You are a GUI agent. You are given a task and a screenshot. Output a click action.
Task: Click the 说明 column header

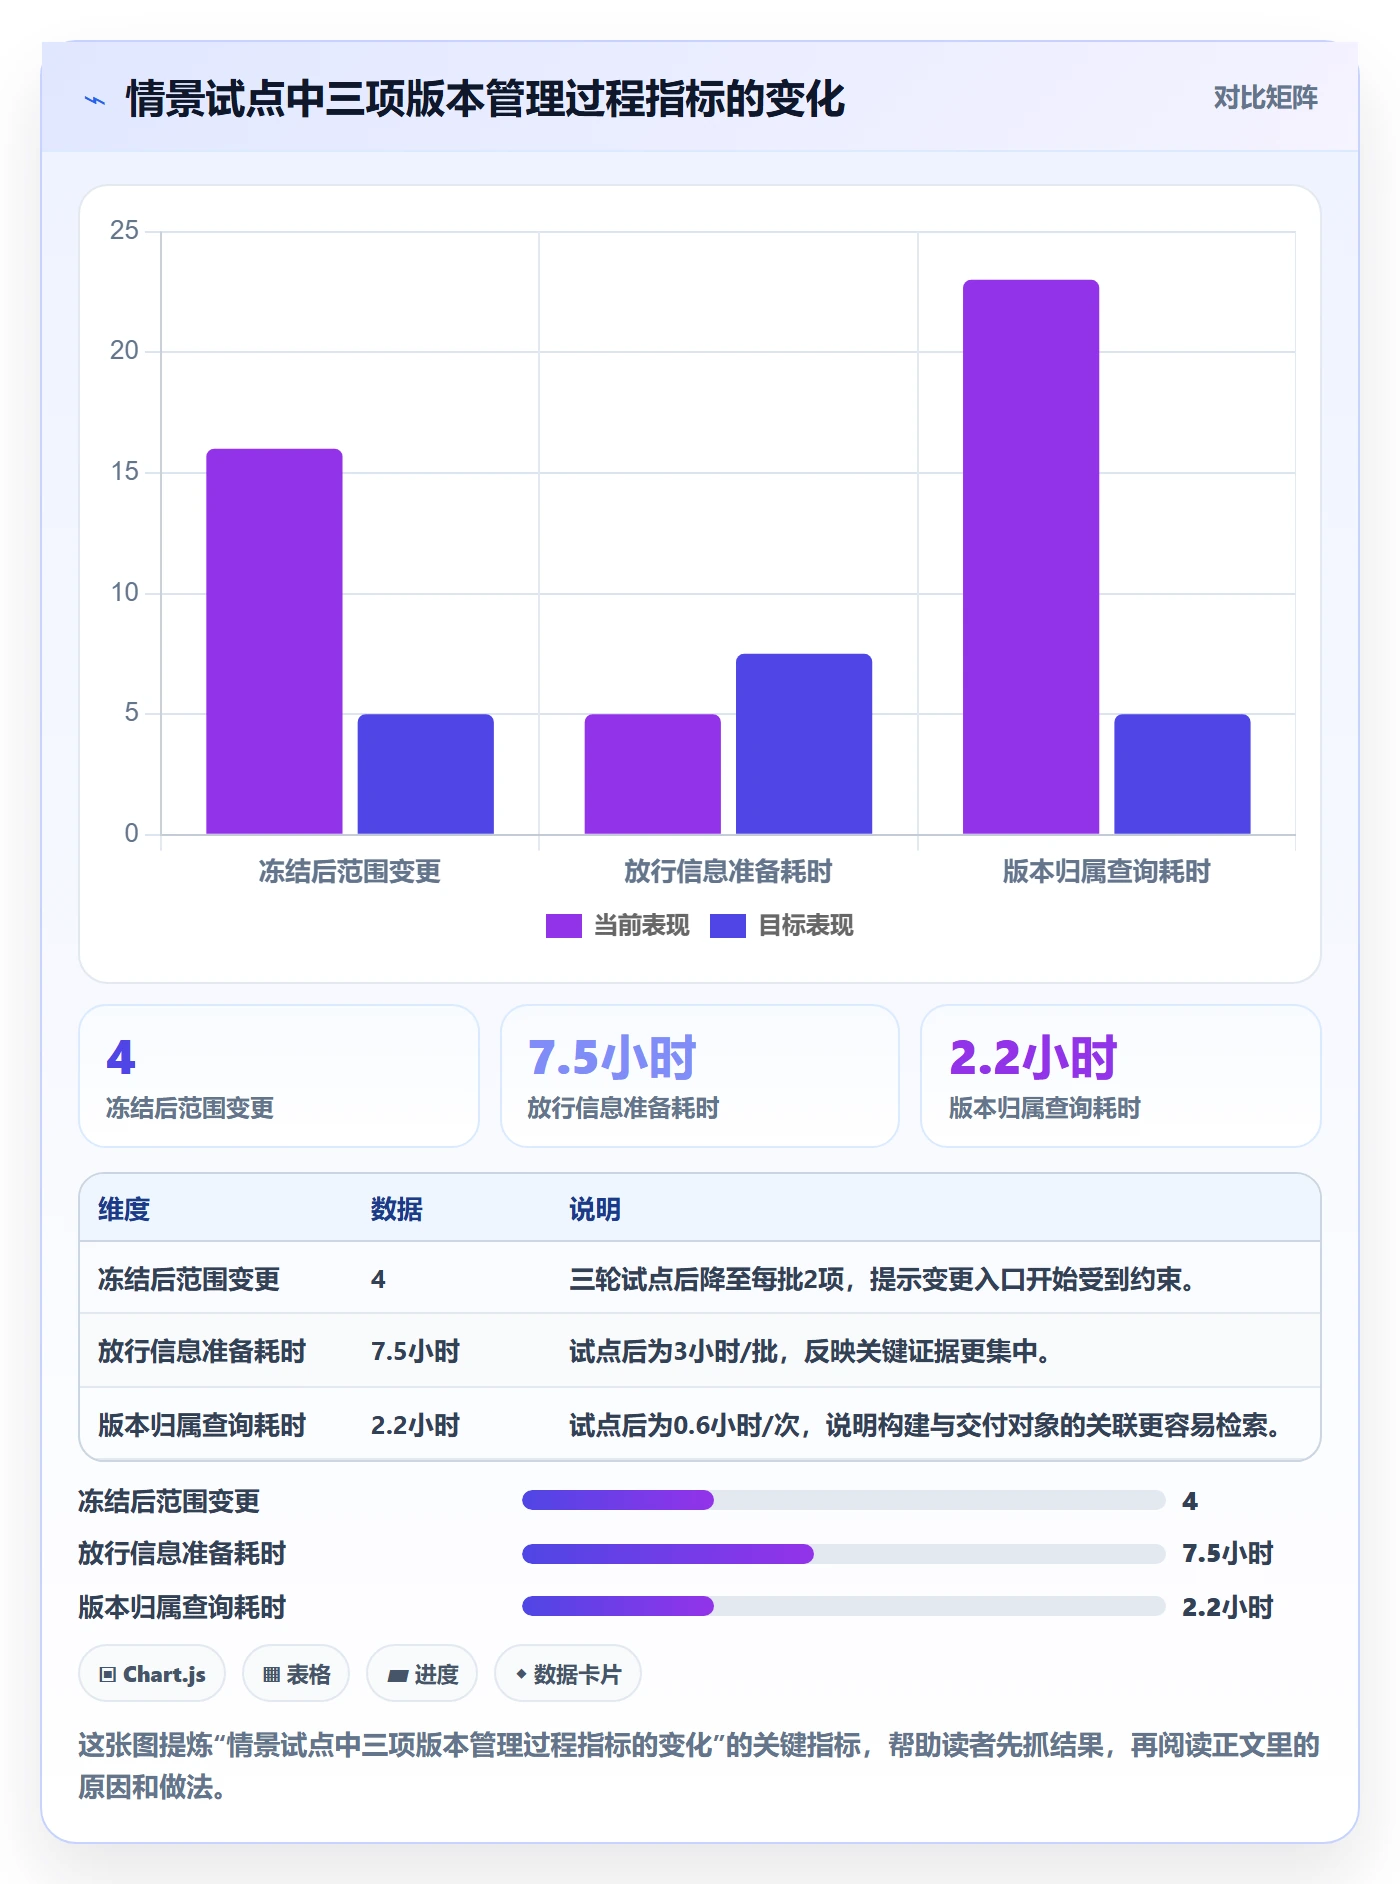point(595,1209)
